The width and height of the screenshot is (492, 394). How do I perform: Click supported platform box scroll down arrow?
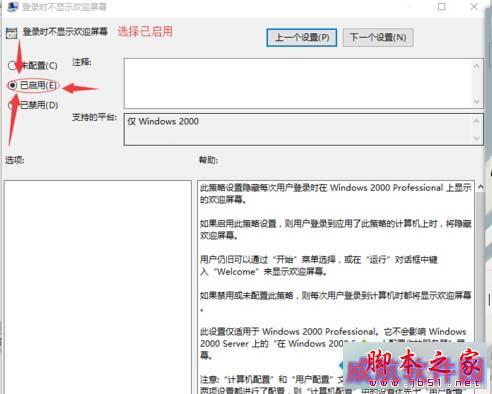coord(477,138)
